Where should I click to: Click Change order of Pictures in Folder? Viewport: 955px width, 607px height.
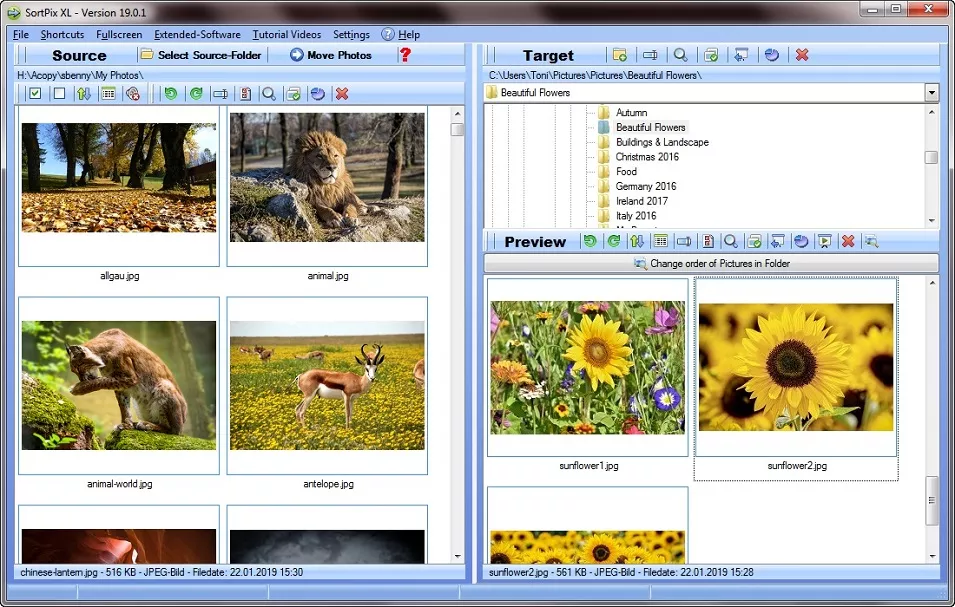point(711,263)
